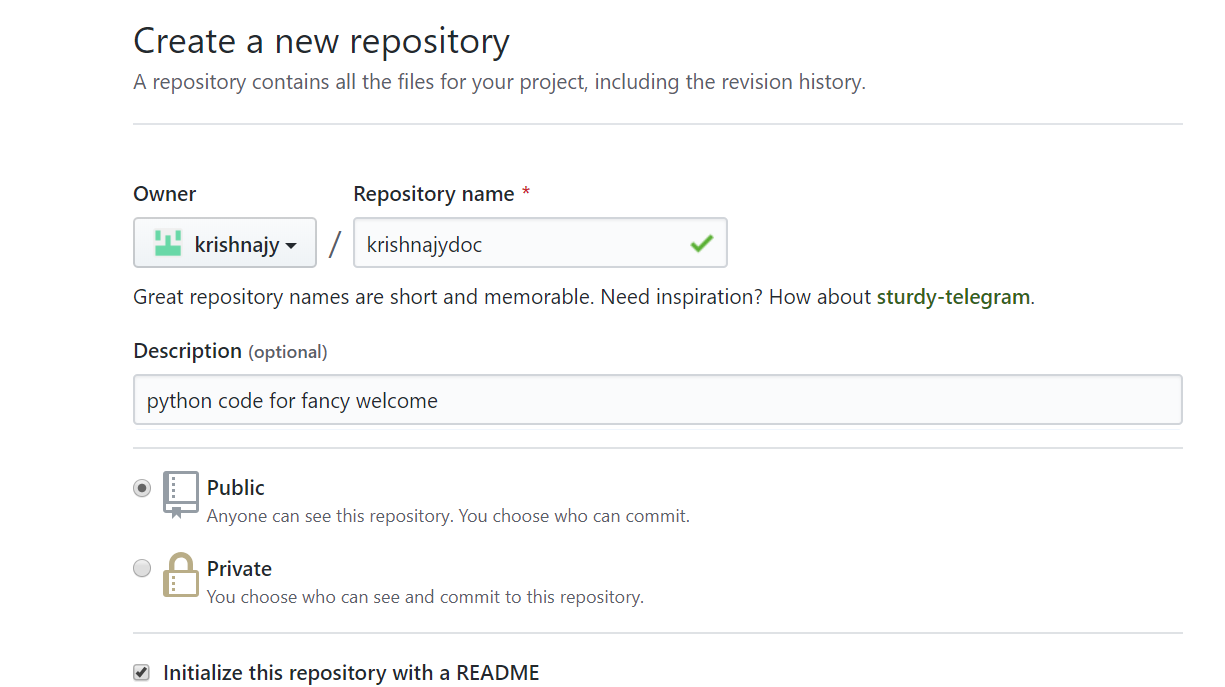Screen dimensions: 1225x687
Task: Click the red required asterisk beside Repository name
Action: click(526, 194)
